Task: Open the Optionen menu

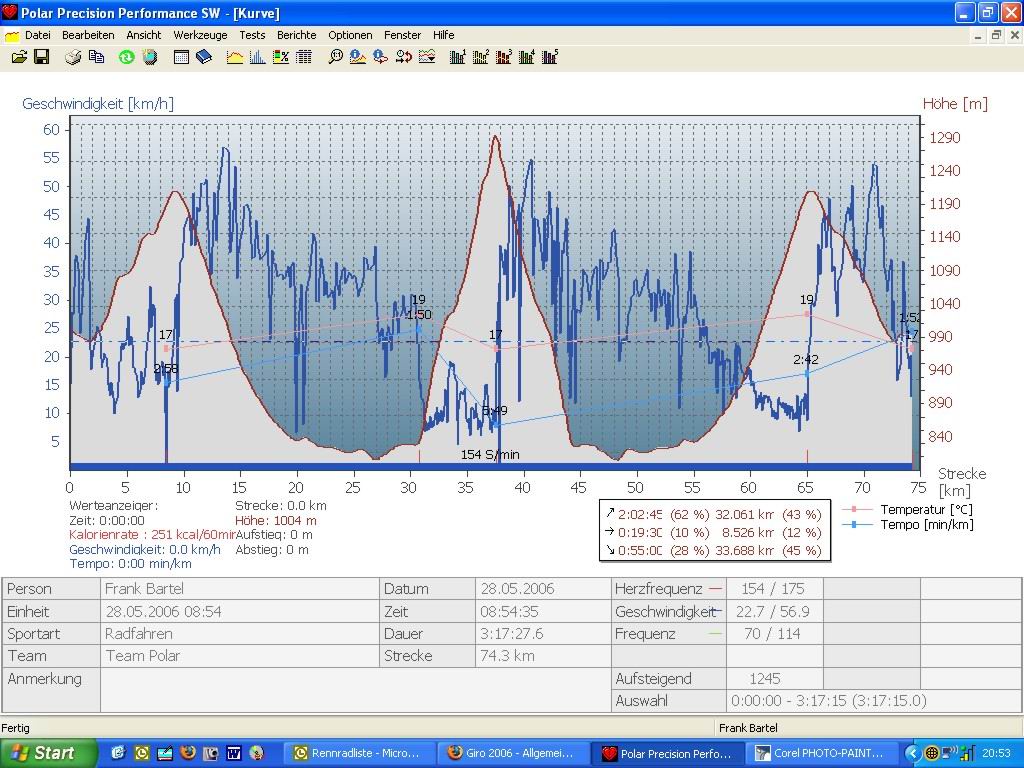Action: [x=350, y=35]
